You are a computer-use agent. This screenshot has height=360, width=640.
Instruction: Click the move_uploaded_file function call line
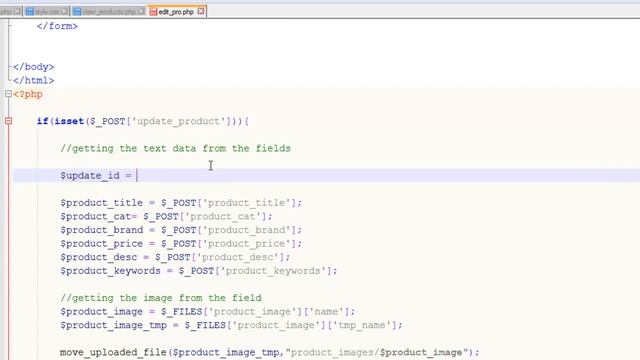270,352
